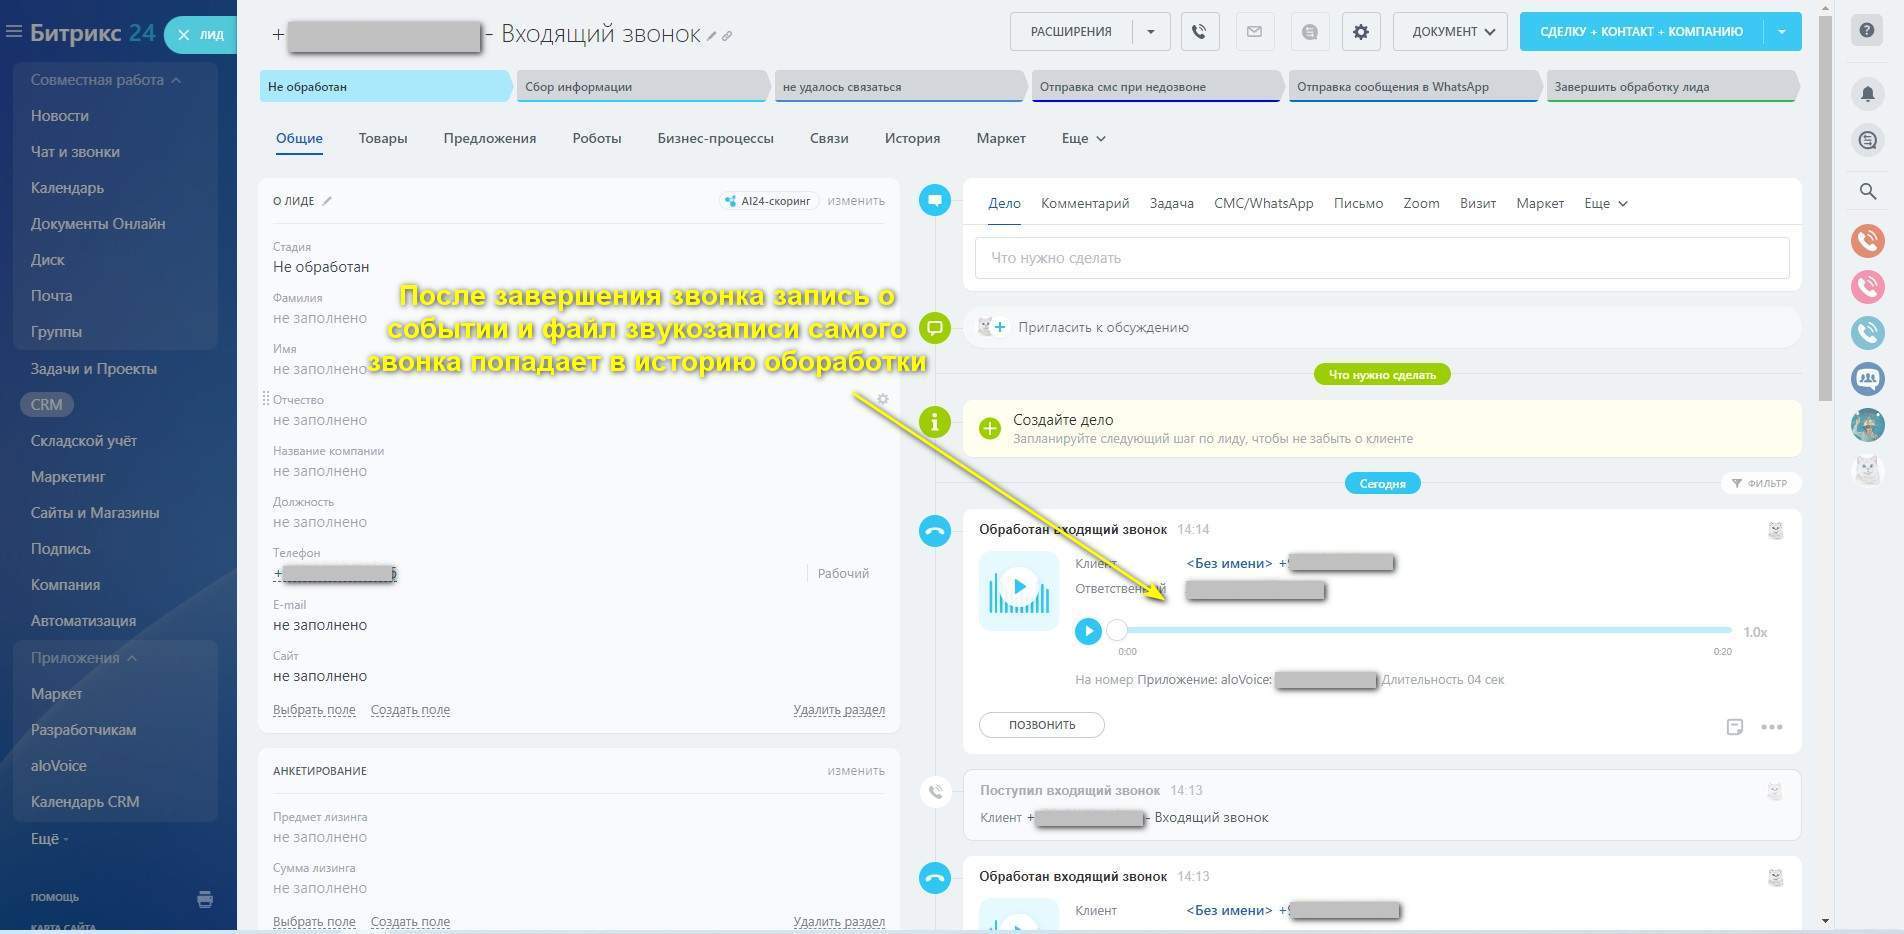
Task: Open the three-dots menu on the 14:14 call
Action: [x=1771, y=727]
